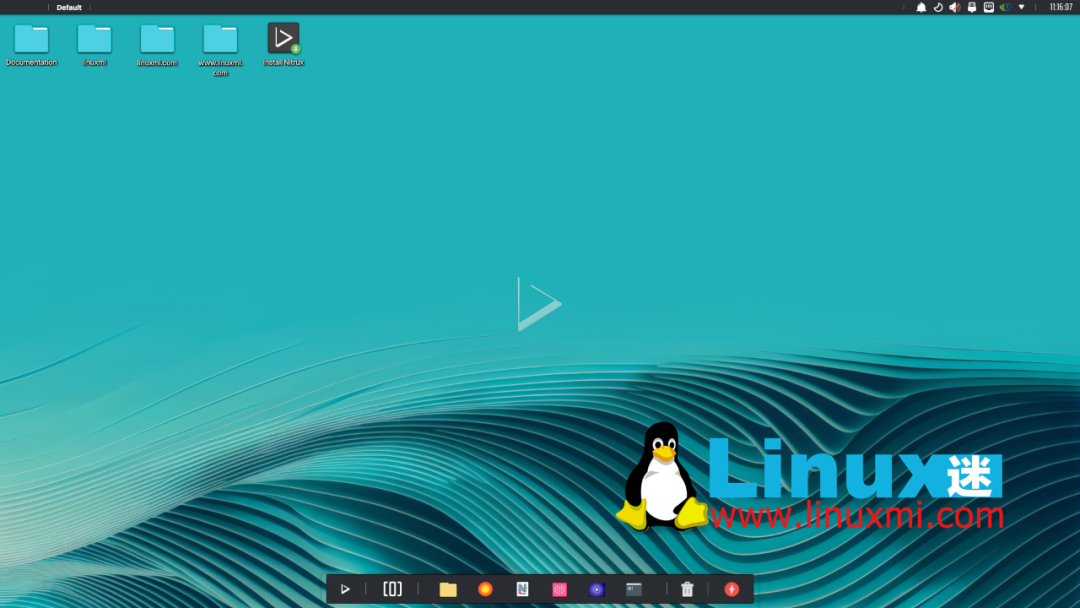Open the terminal from the dock
Viewport: 1080px width, 608px height.
634,589
